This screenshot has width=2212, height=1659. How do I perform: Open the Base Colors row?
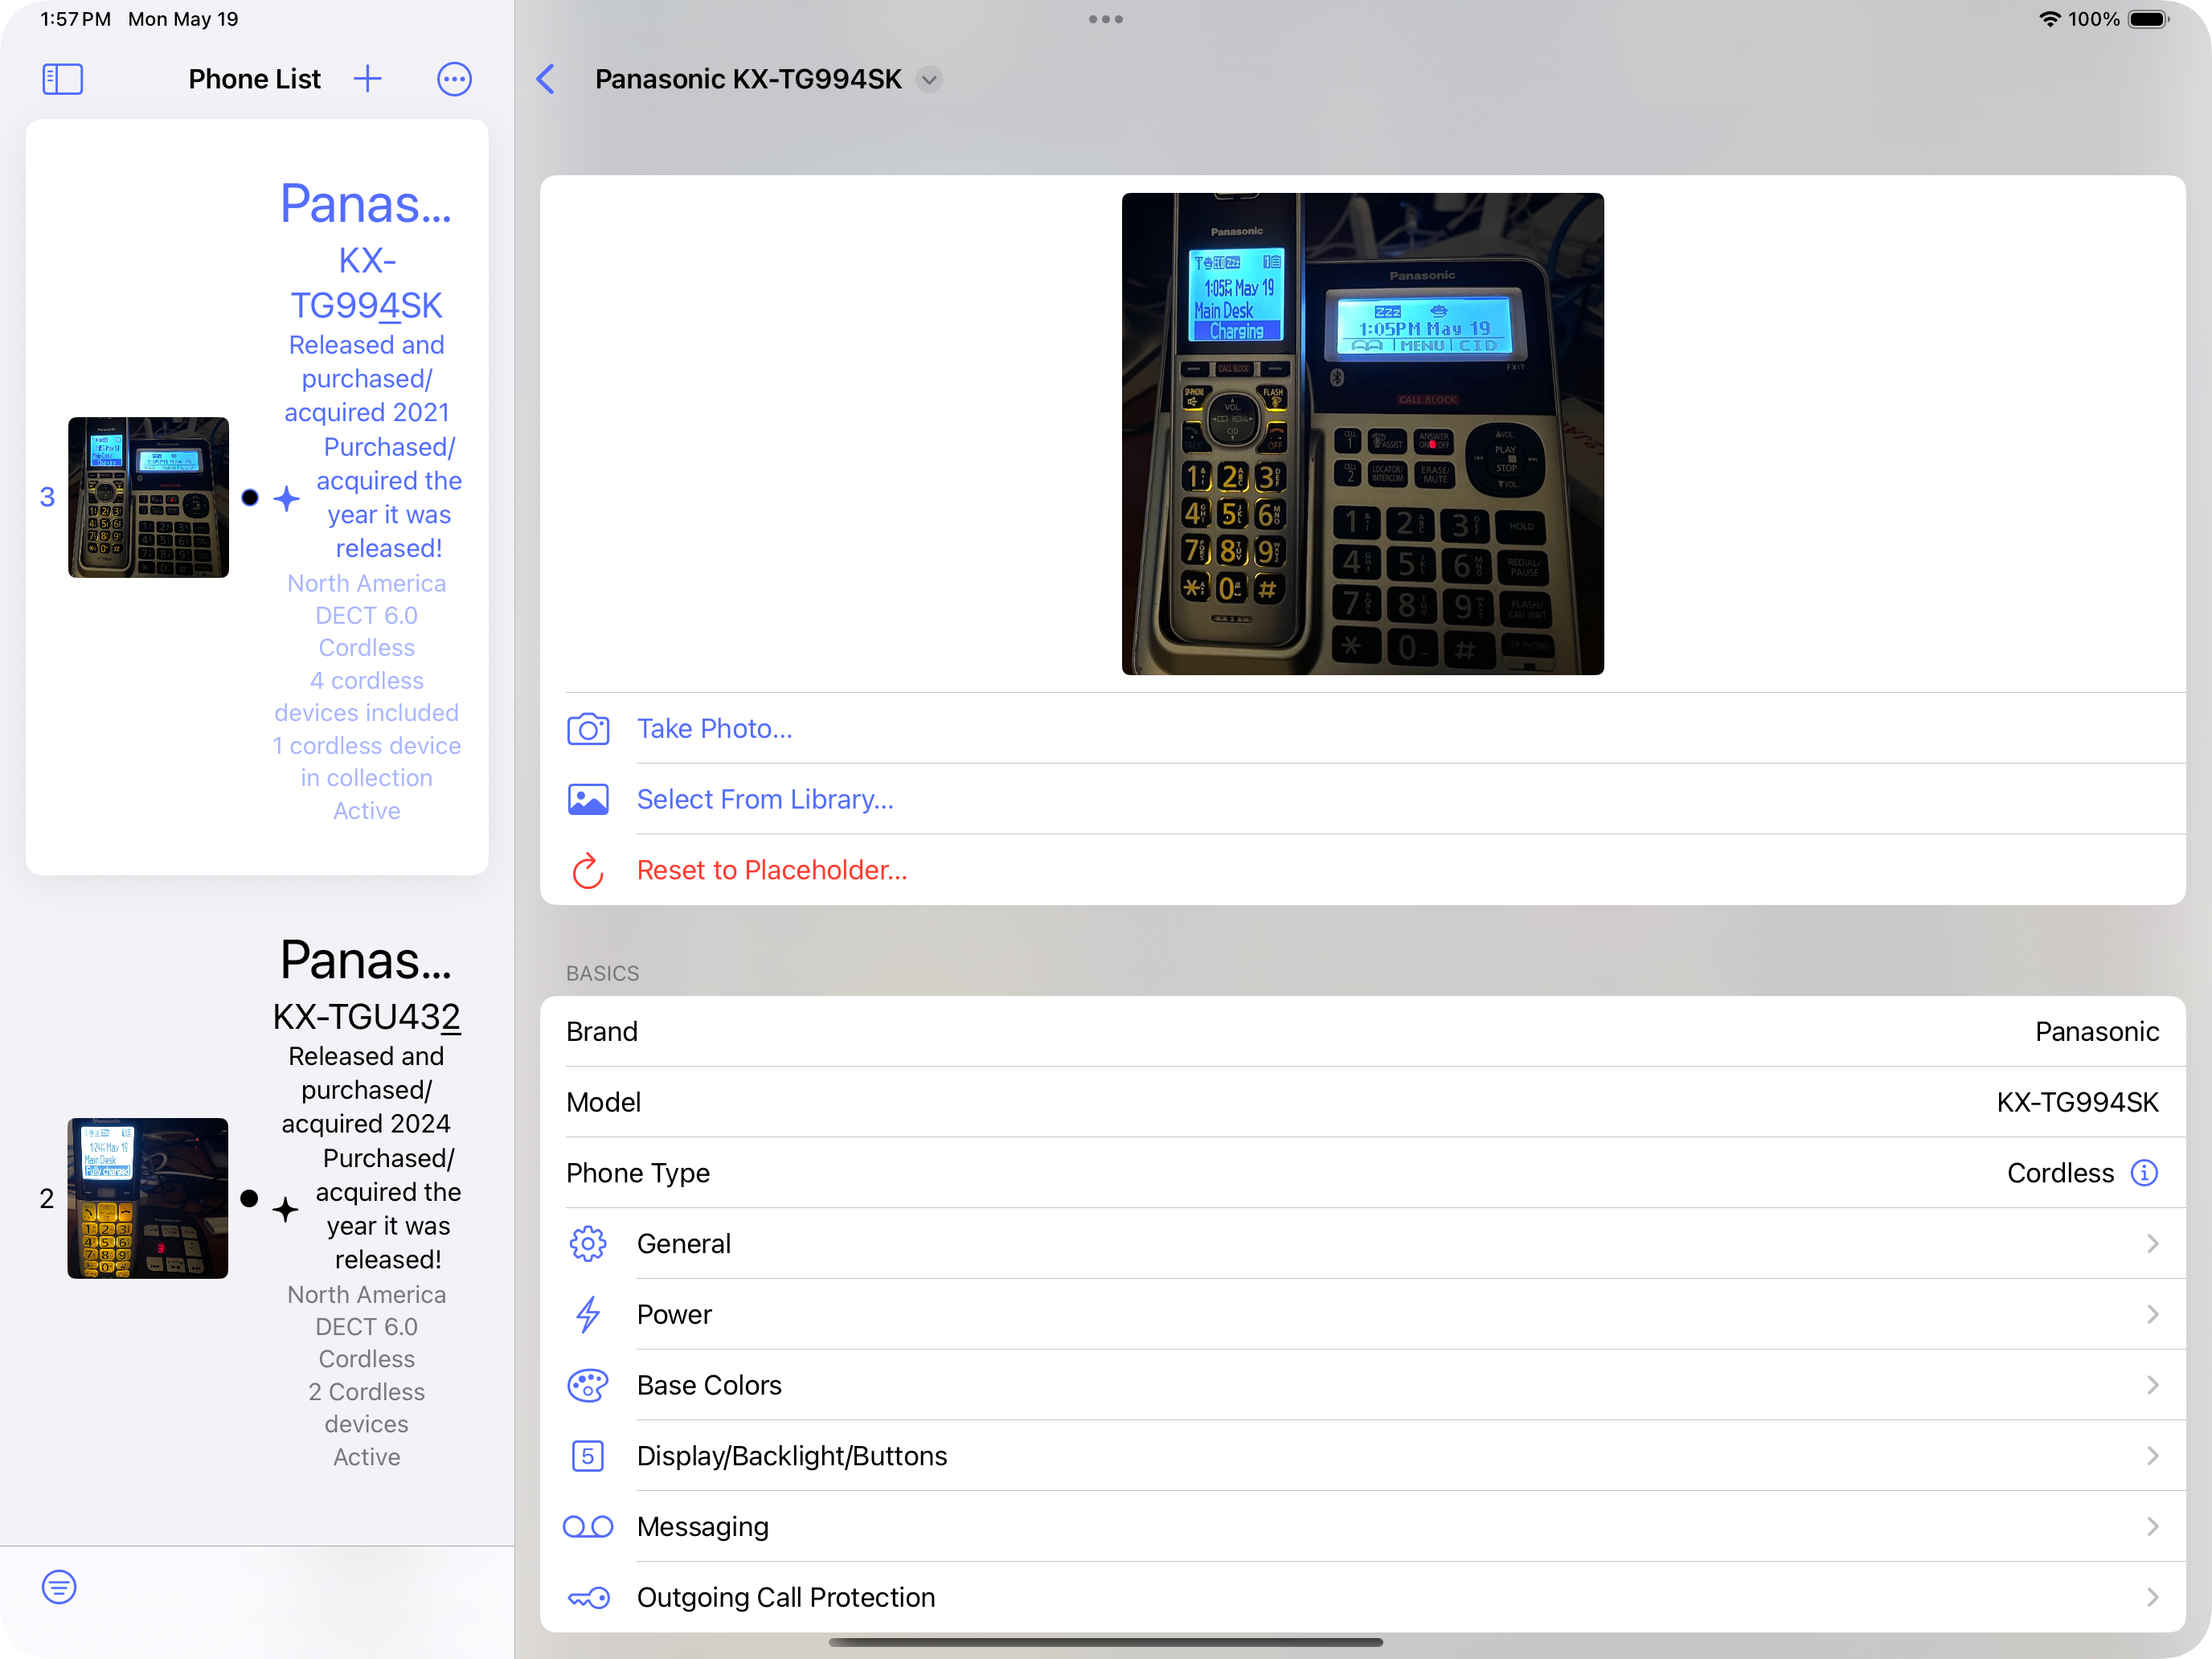(1362, 1385)
